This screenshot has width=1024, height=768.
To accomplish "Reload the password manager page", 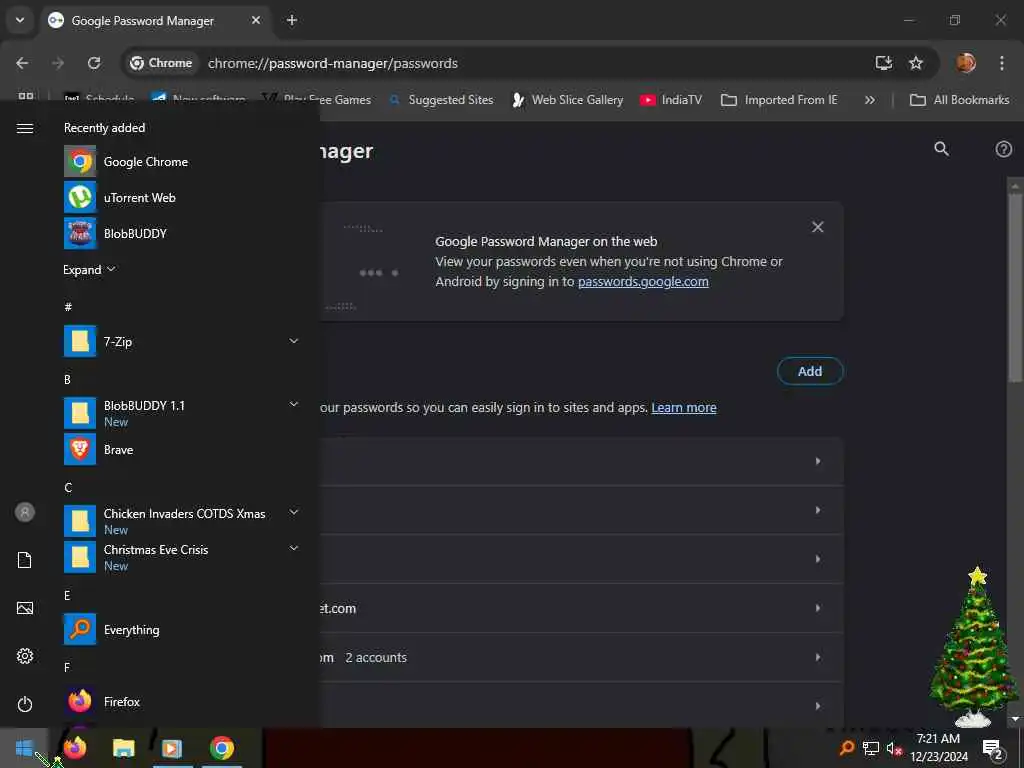I will pyautogui.click(x=94, y=63).
